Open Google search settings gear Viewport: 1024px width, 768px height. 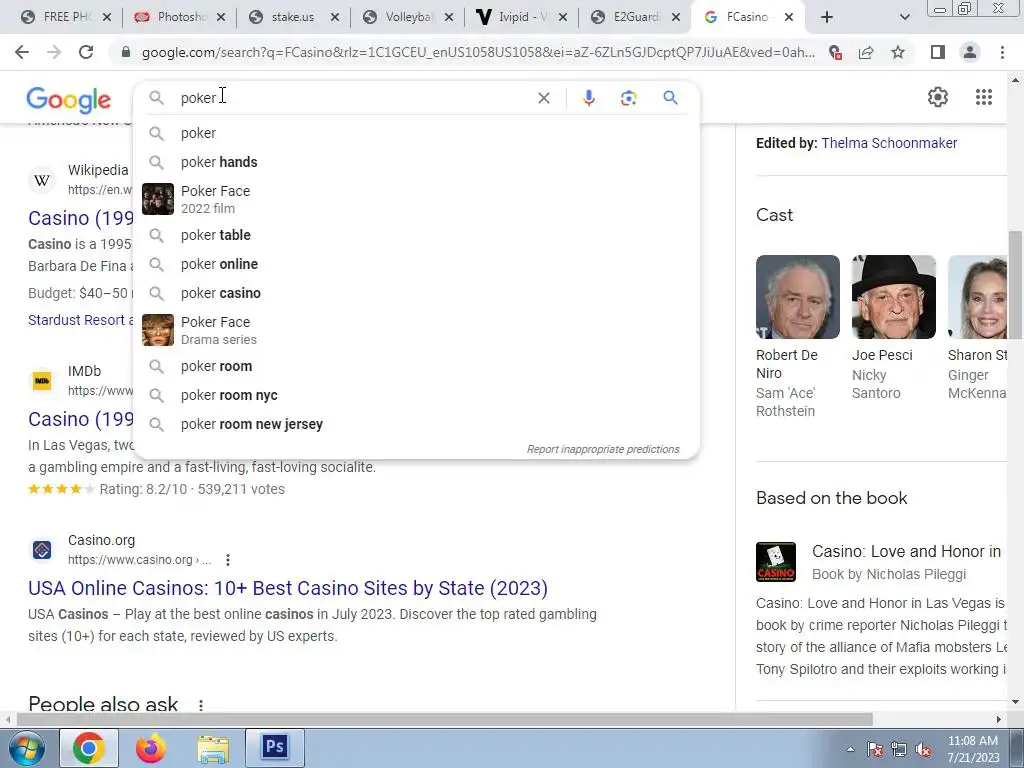point(938,97)
